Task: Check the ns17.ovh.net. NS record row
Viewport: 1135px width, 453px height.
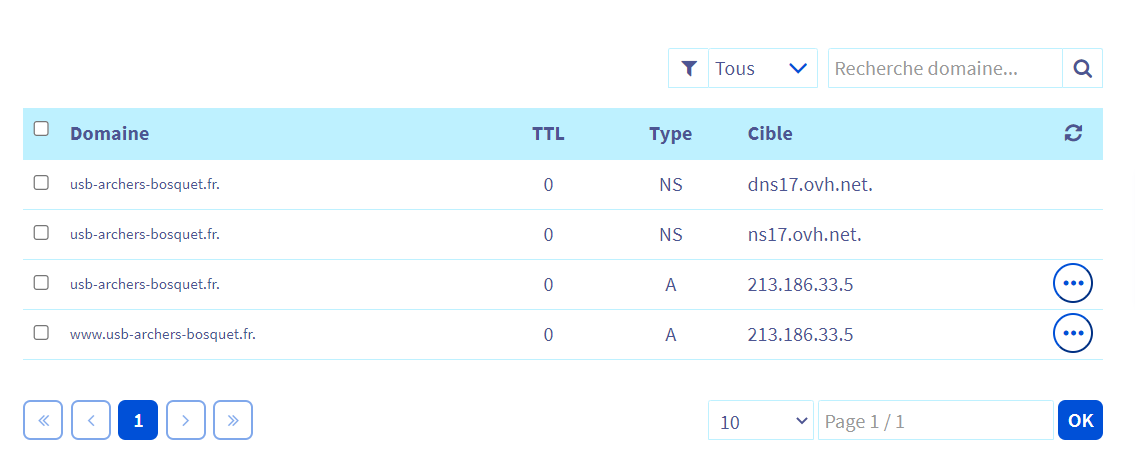Action: (x=41, y=233)
